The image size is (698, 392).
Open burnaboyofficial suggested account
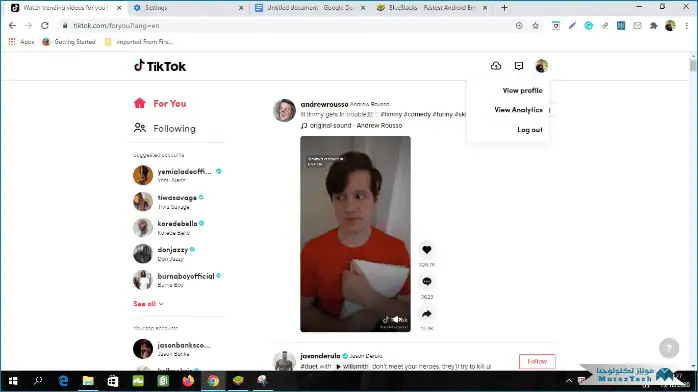click(177, 280)
